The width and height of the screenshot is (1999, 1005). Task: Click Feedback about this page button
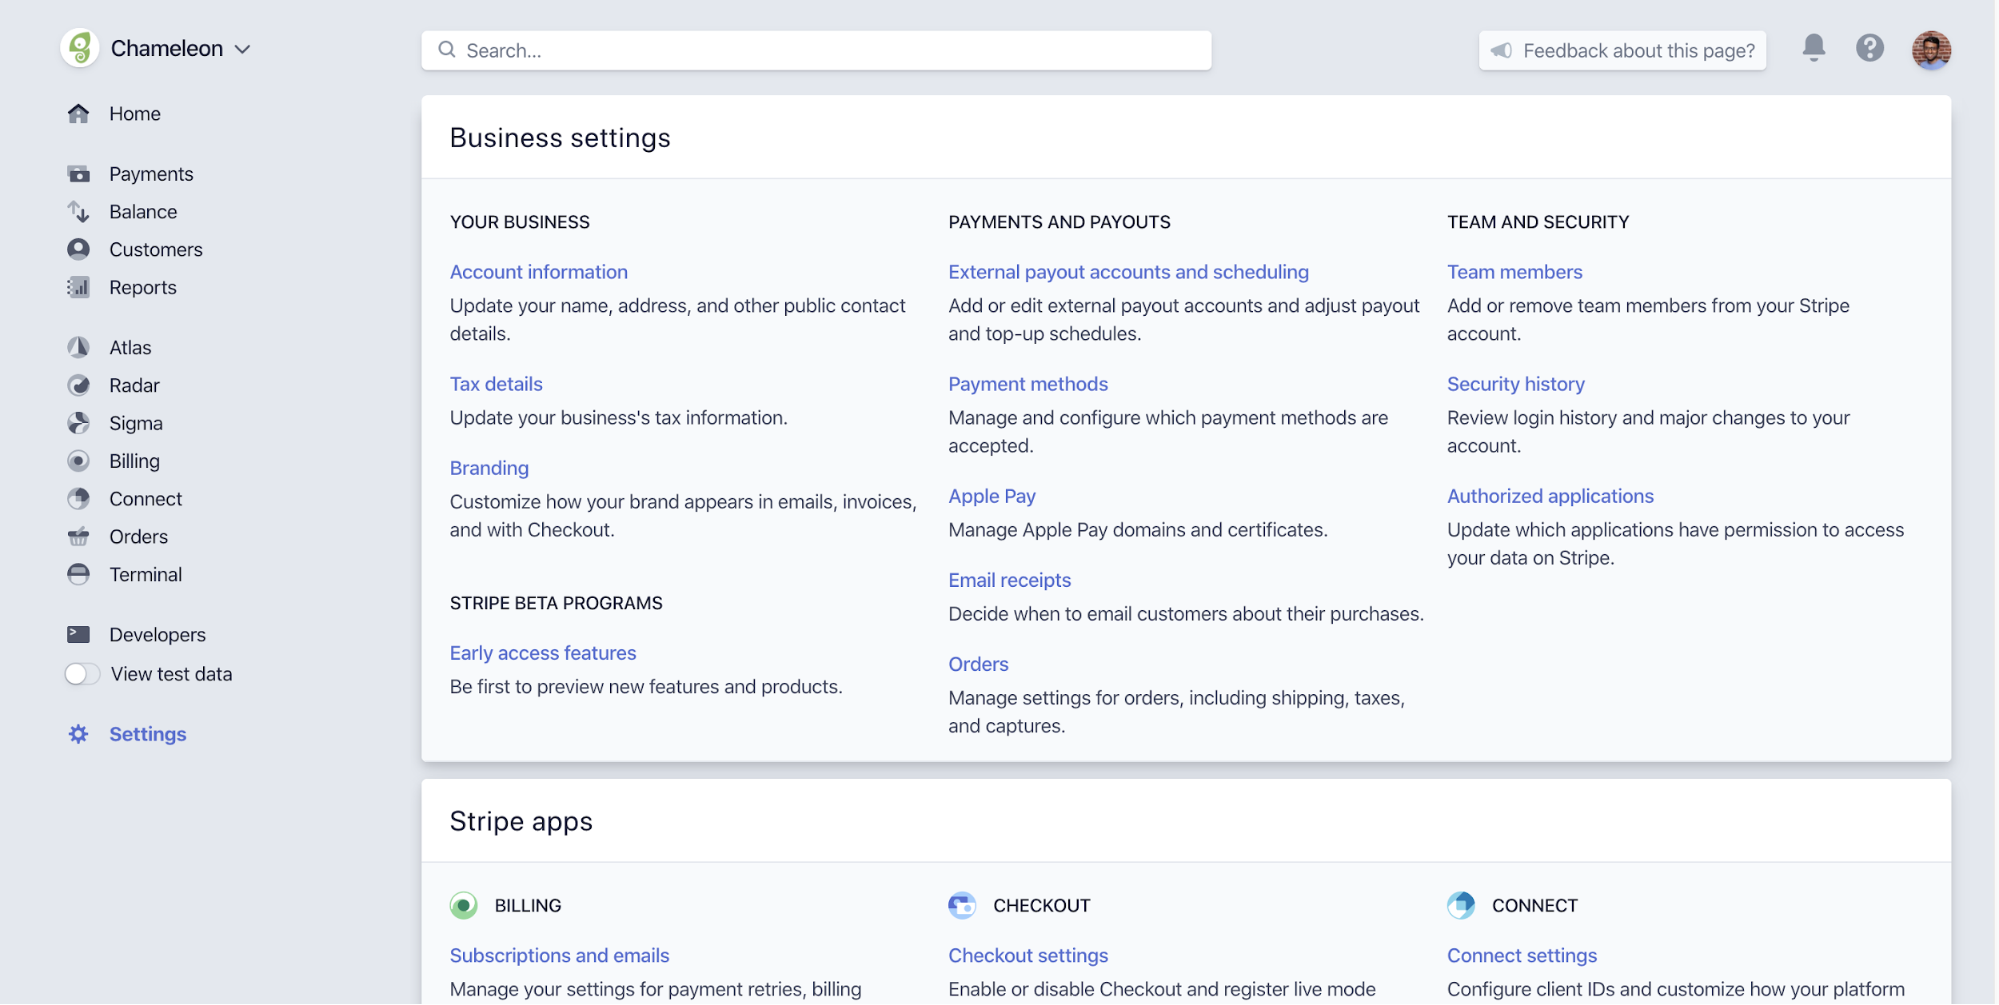click(1622, 50)
